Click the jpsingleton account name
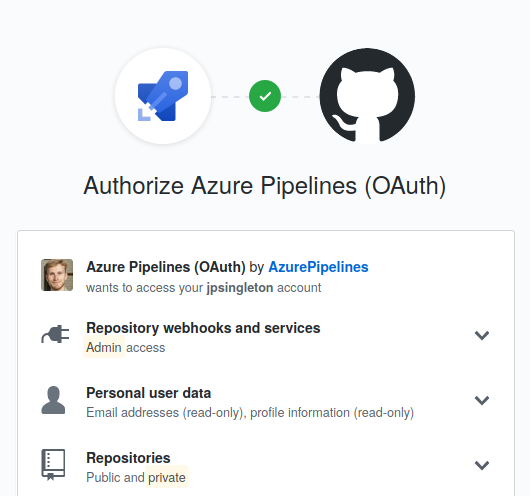This screenshot has width=530, height=496. point(240,288)
